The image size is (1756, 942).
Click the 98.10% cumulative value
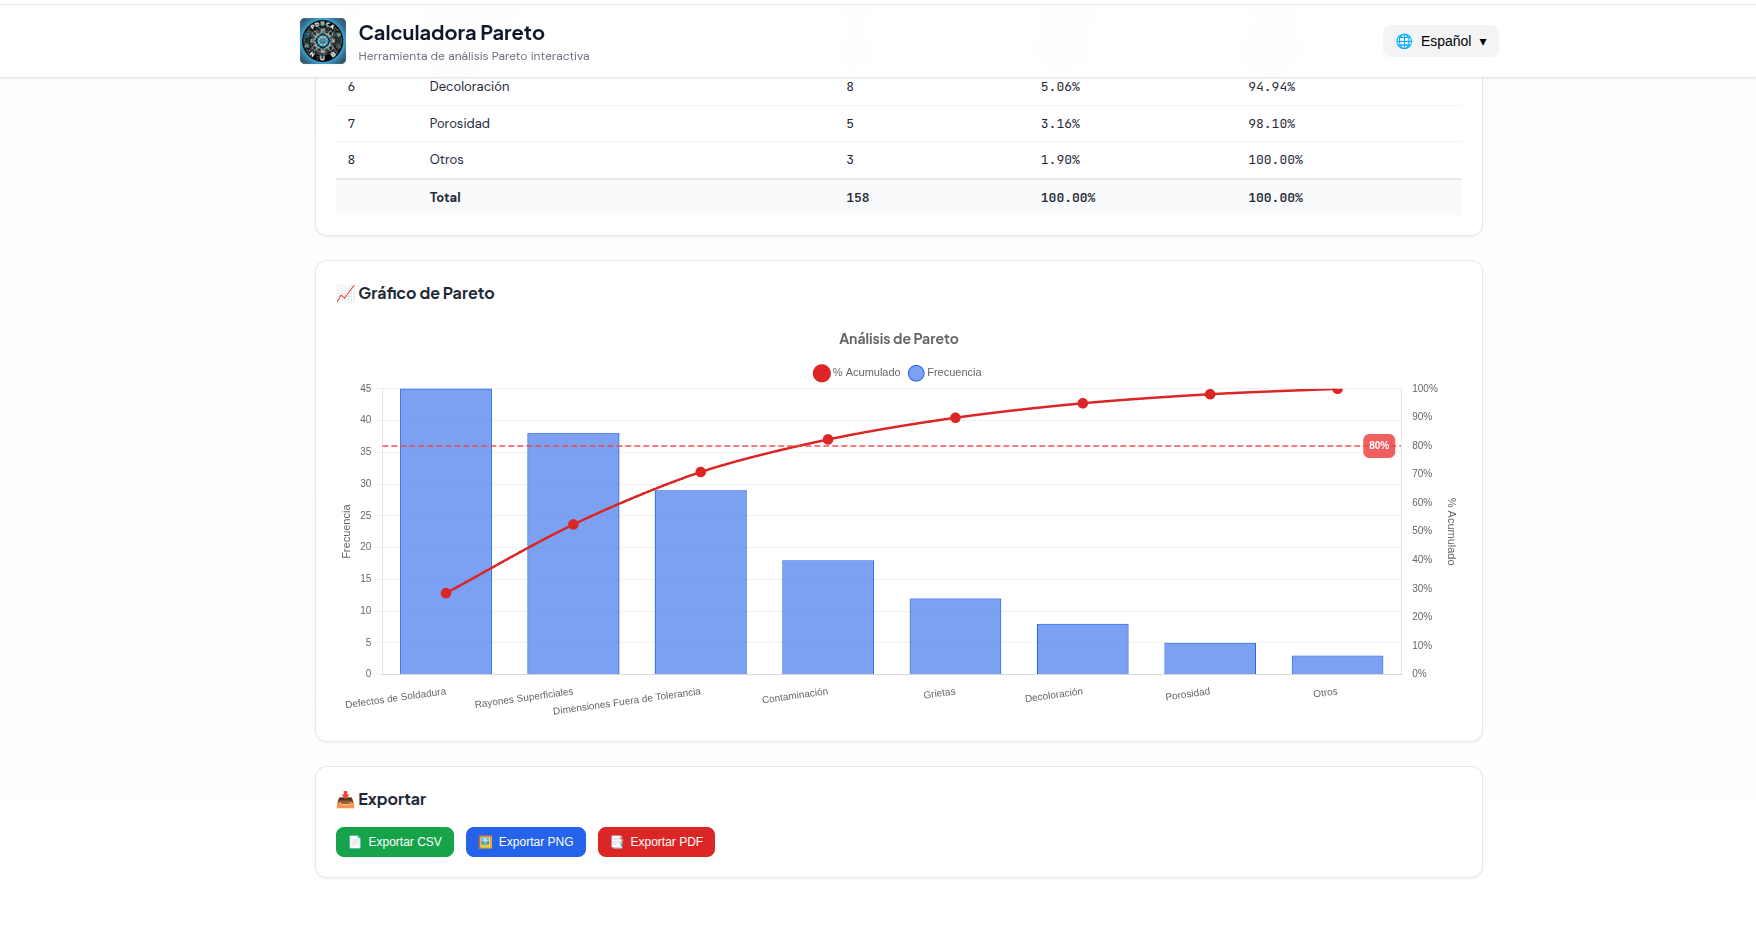(1272, 124)
